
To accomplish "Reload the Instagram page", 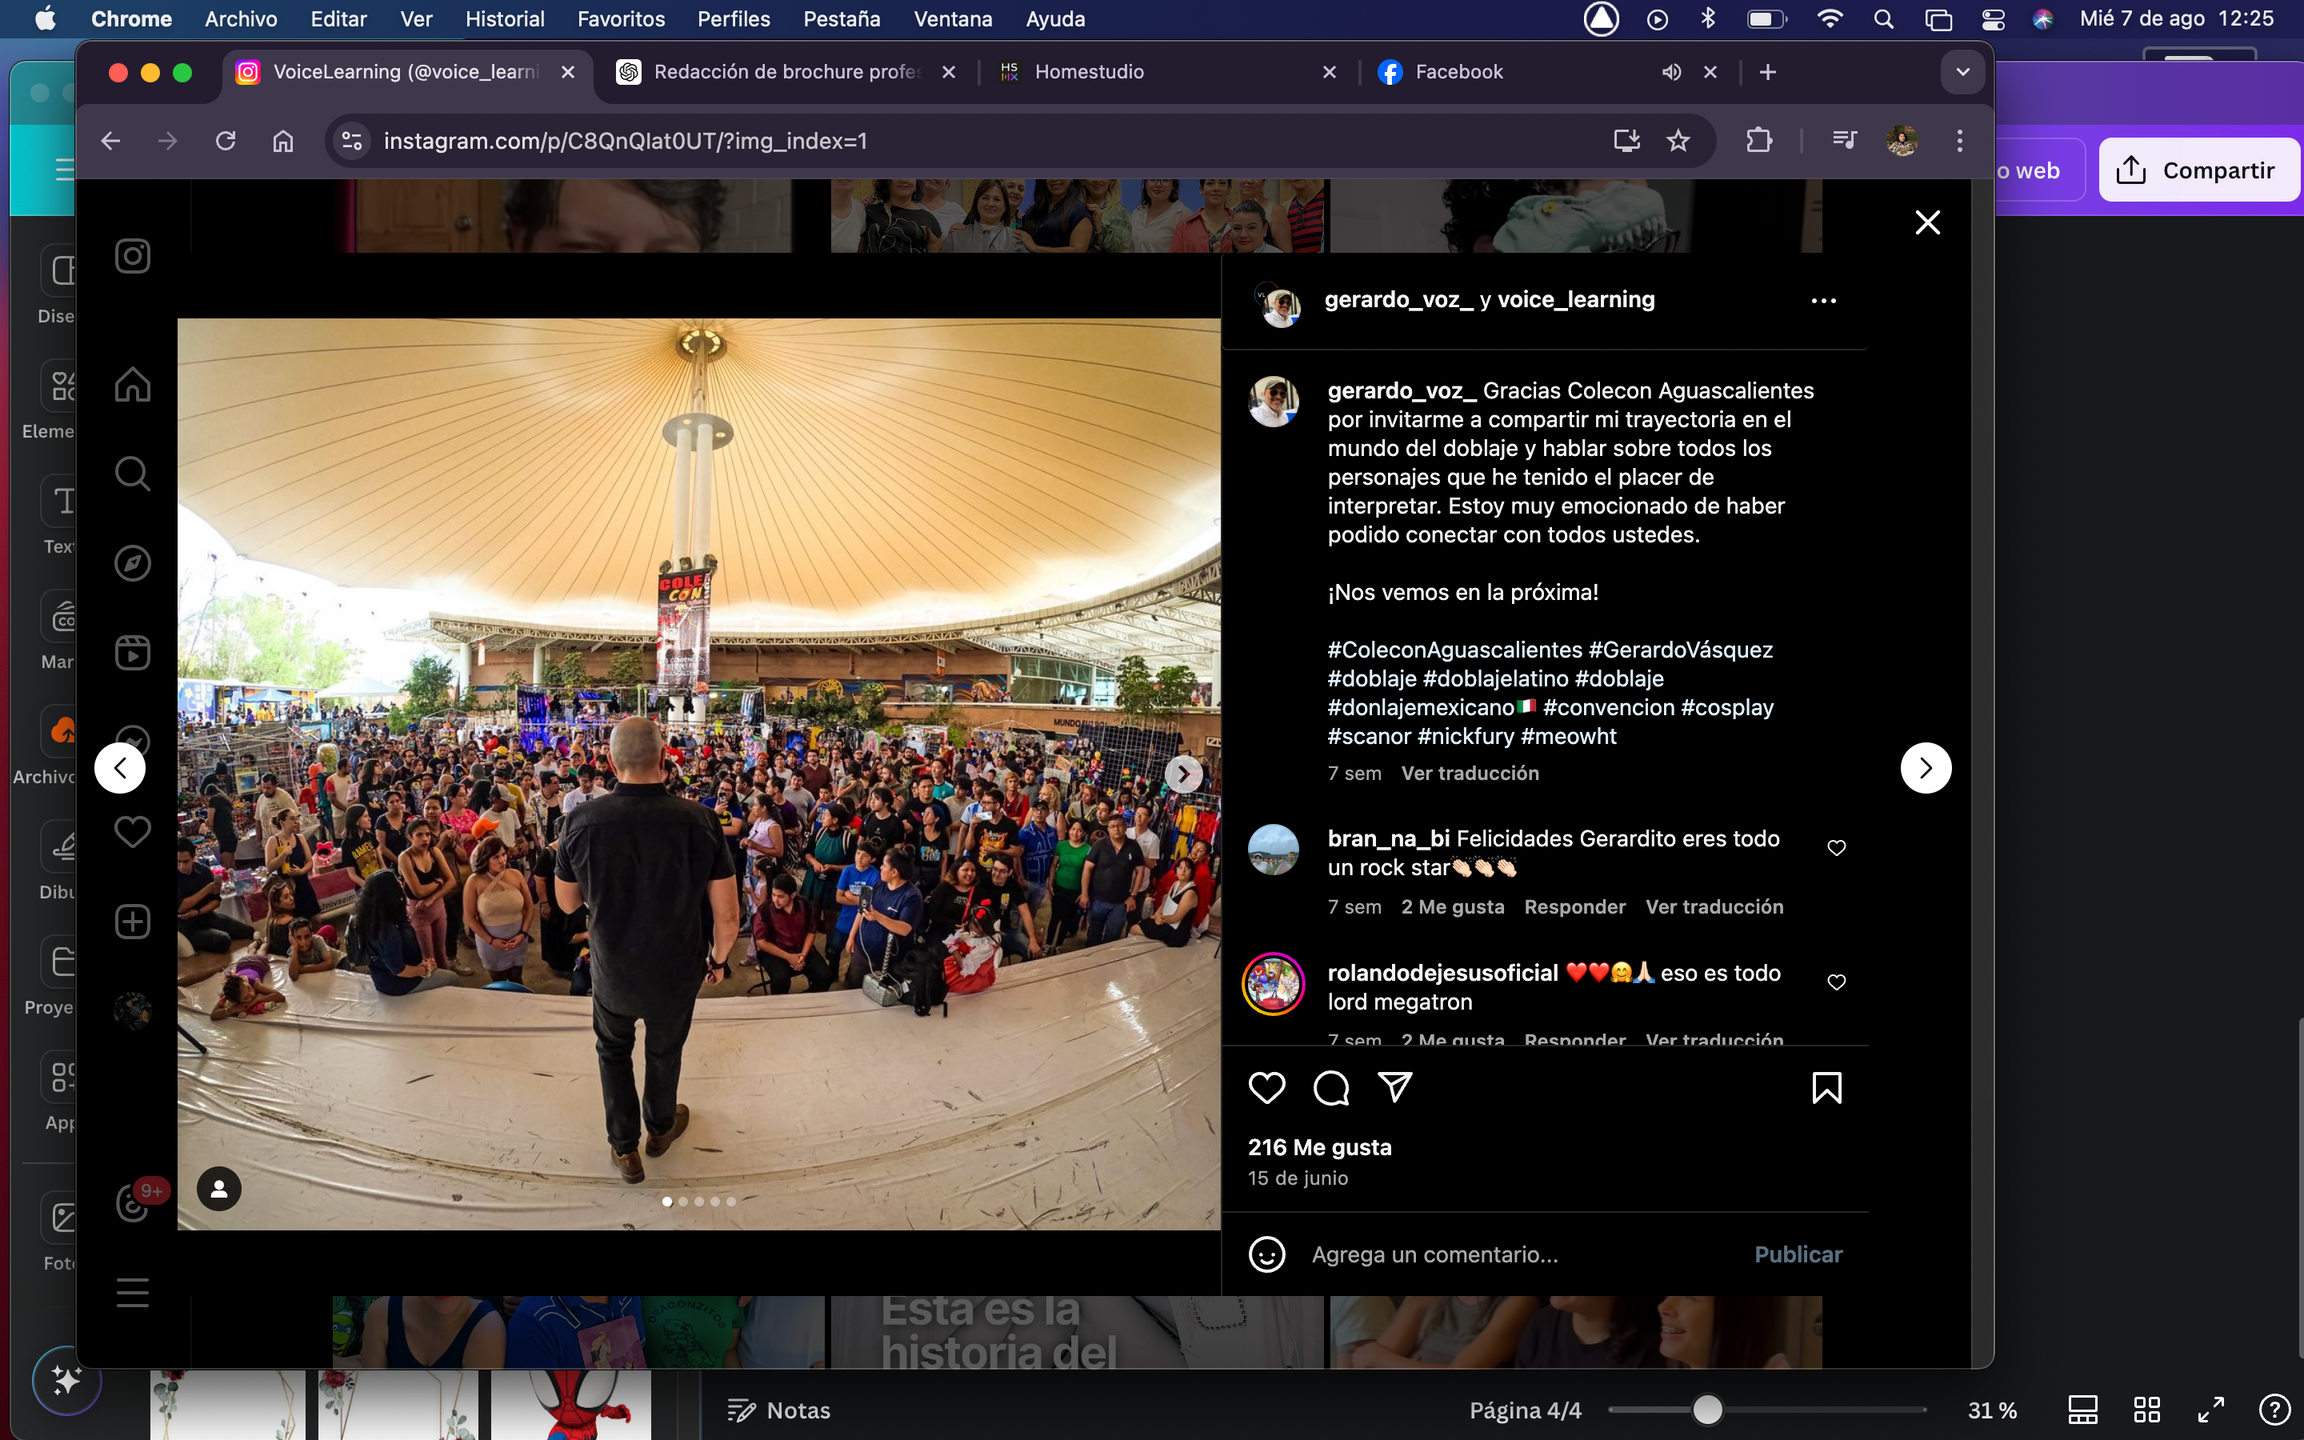I will (x=226, y=141).
